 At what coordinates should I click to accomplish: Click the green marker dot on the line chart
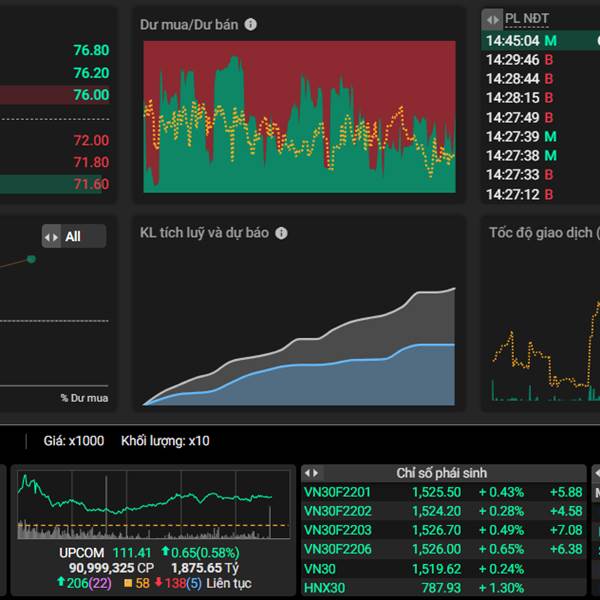(31, 259)
